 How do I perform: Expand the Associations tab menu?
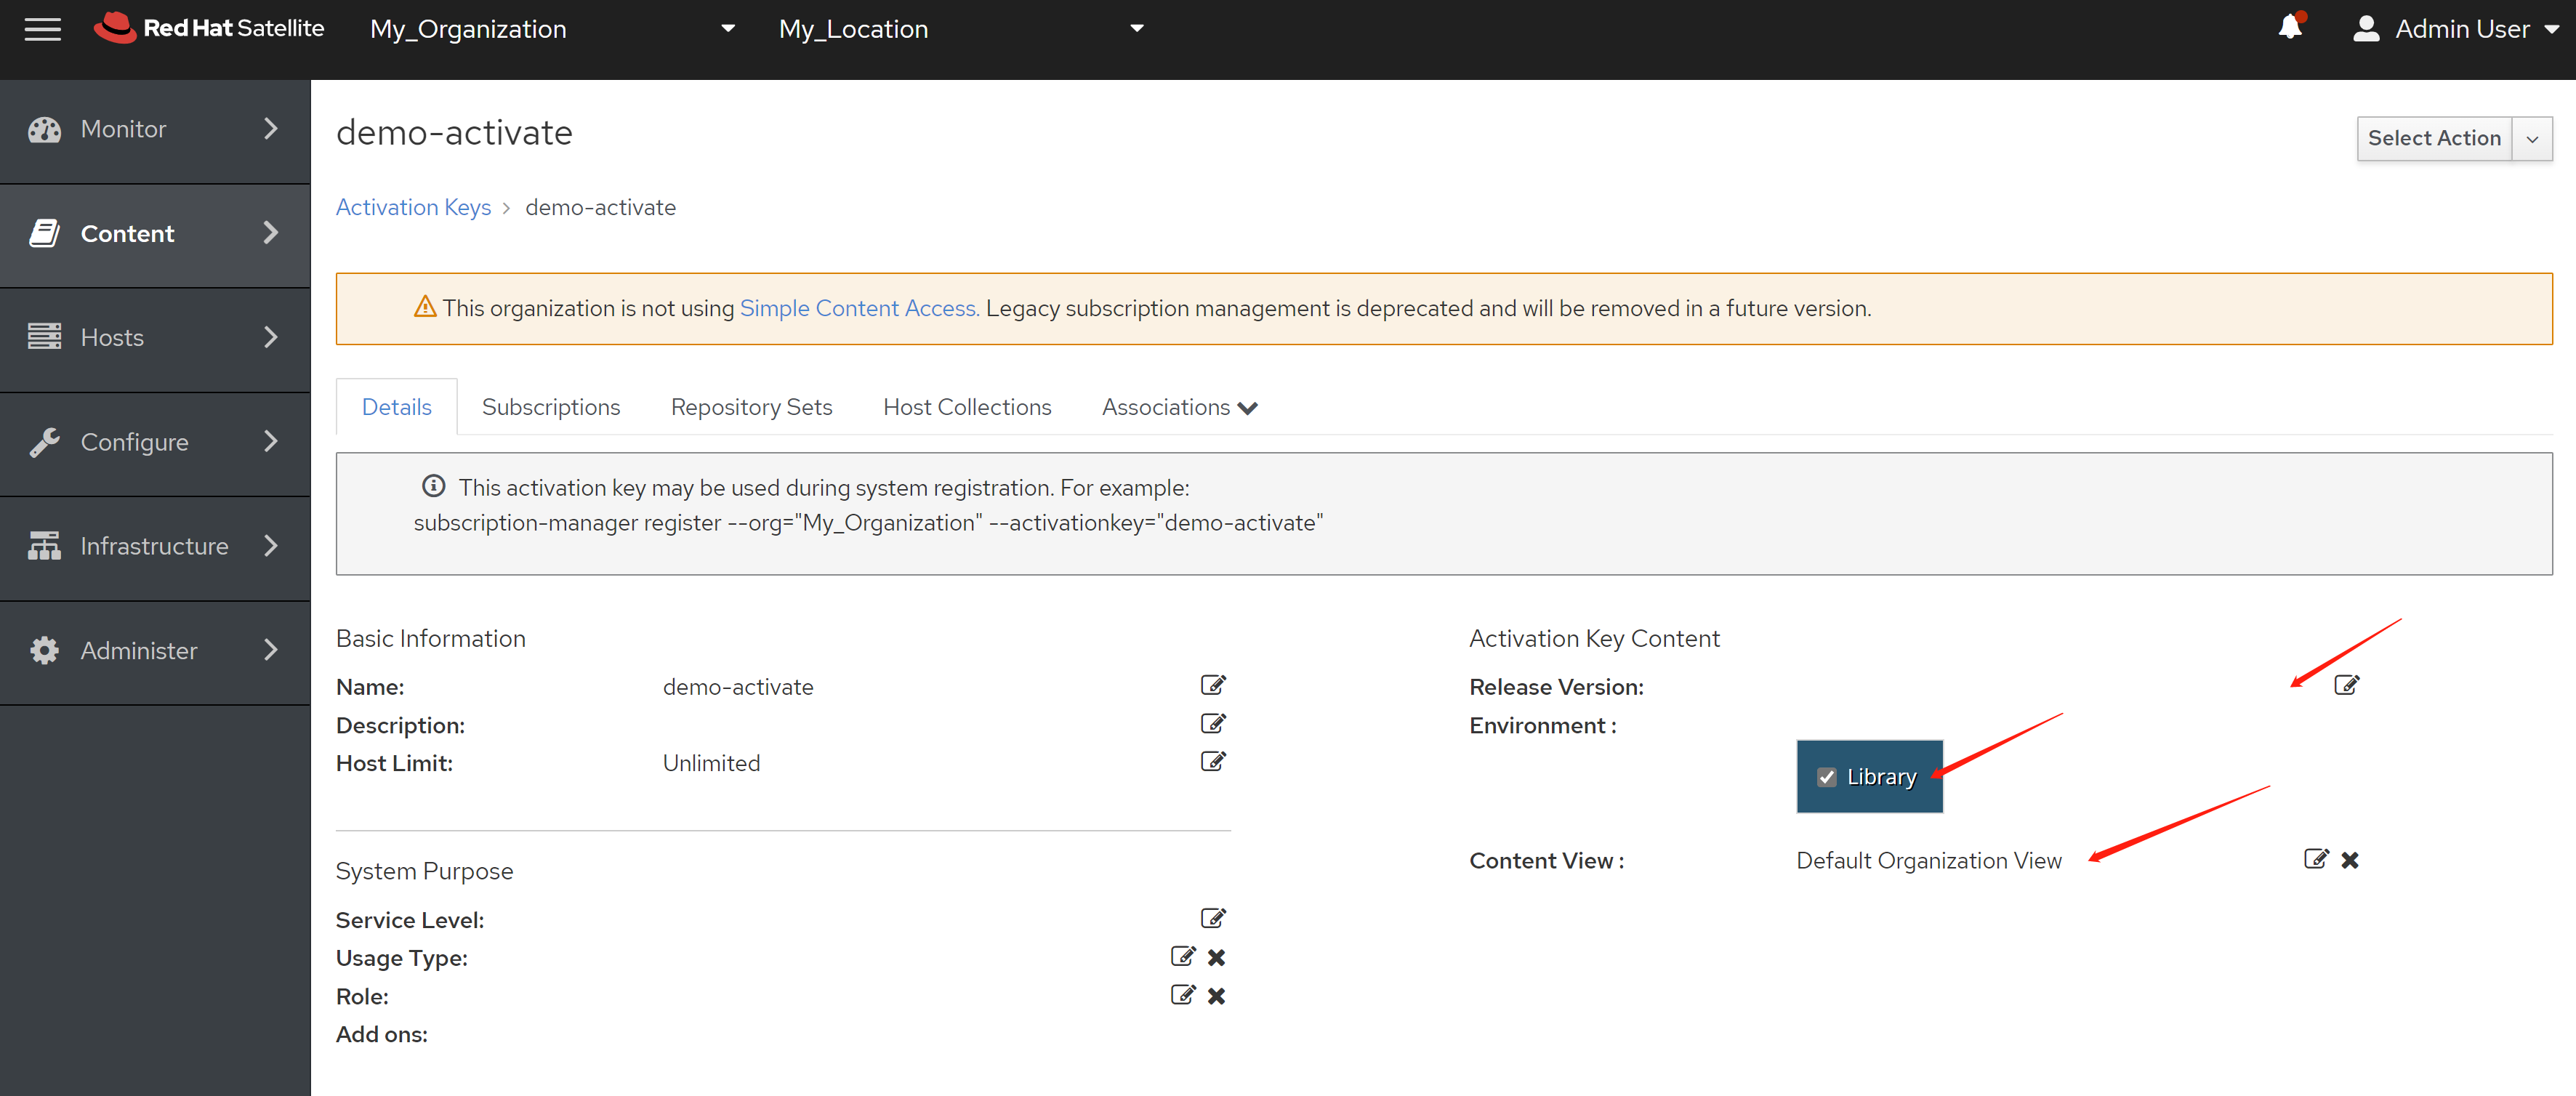pyautogui.click(x=1179, y=407)
